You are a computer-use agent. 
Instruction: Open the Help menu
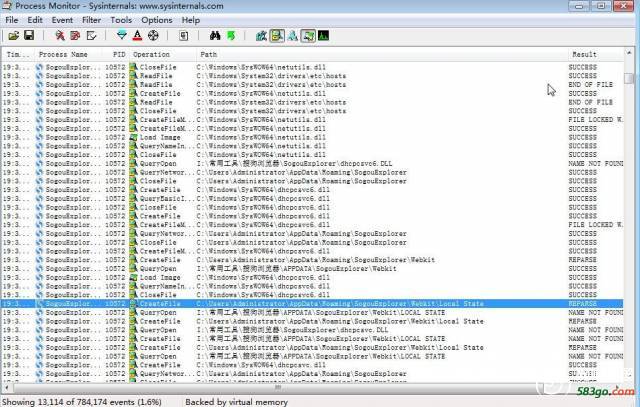tap(191, 20)
